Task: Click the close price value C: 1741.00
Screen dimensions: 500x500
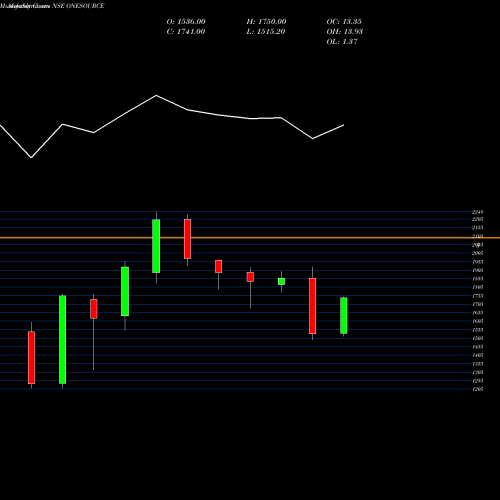Action: tap(186, 32)
